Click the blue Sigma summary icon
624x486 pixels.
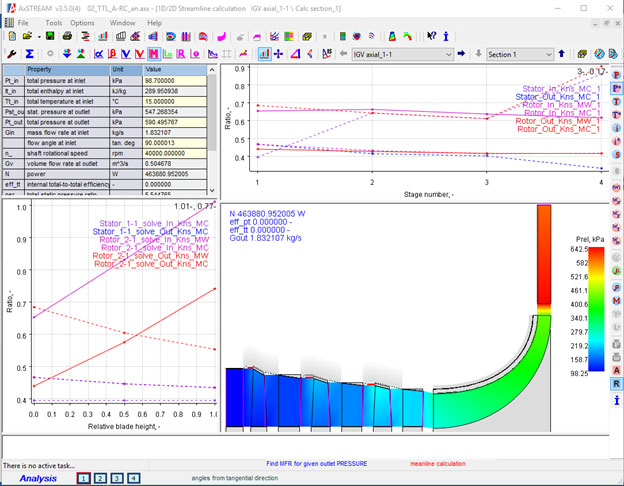click(x=29, y=54)
